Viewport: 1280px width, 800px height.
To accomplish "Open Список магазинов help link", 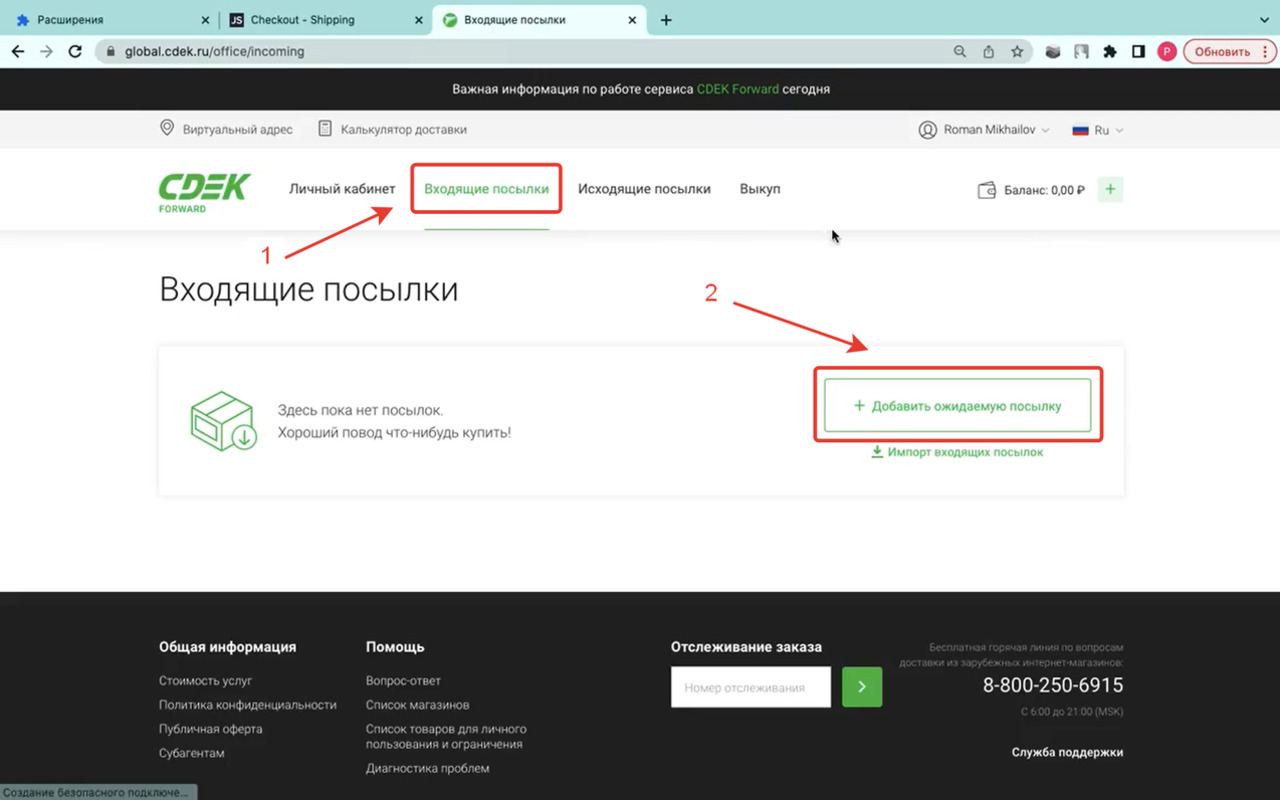I will click(418, 705).
